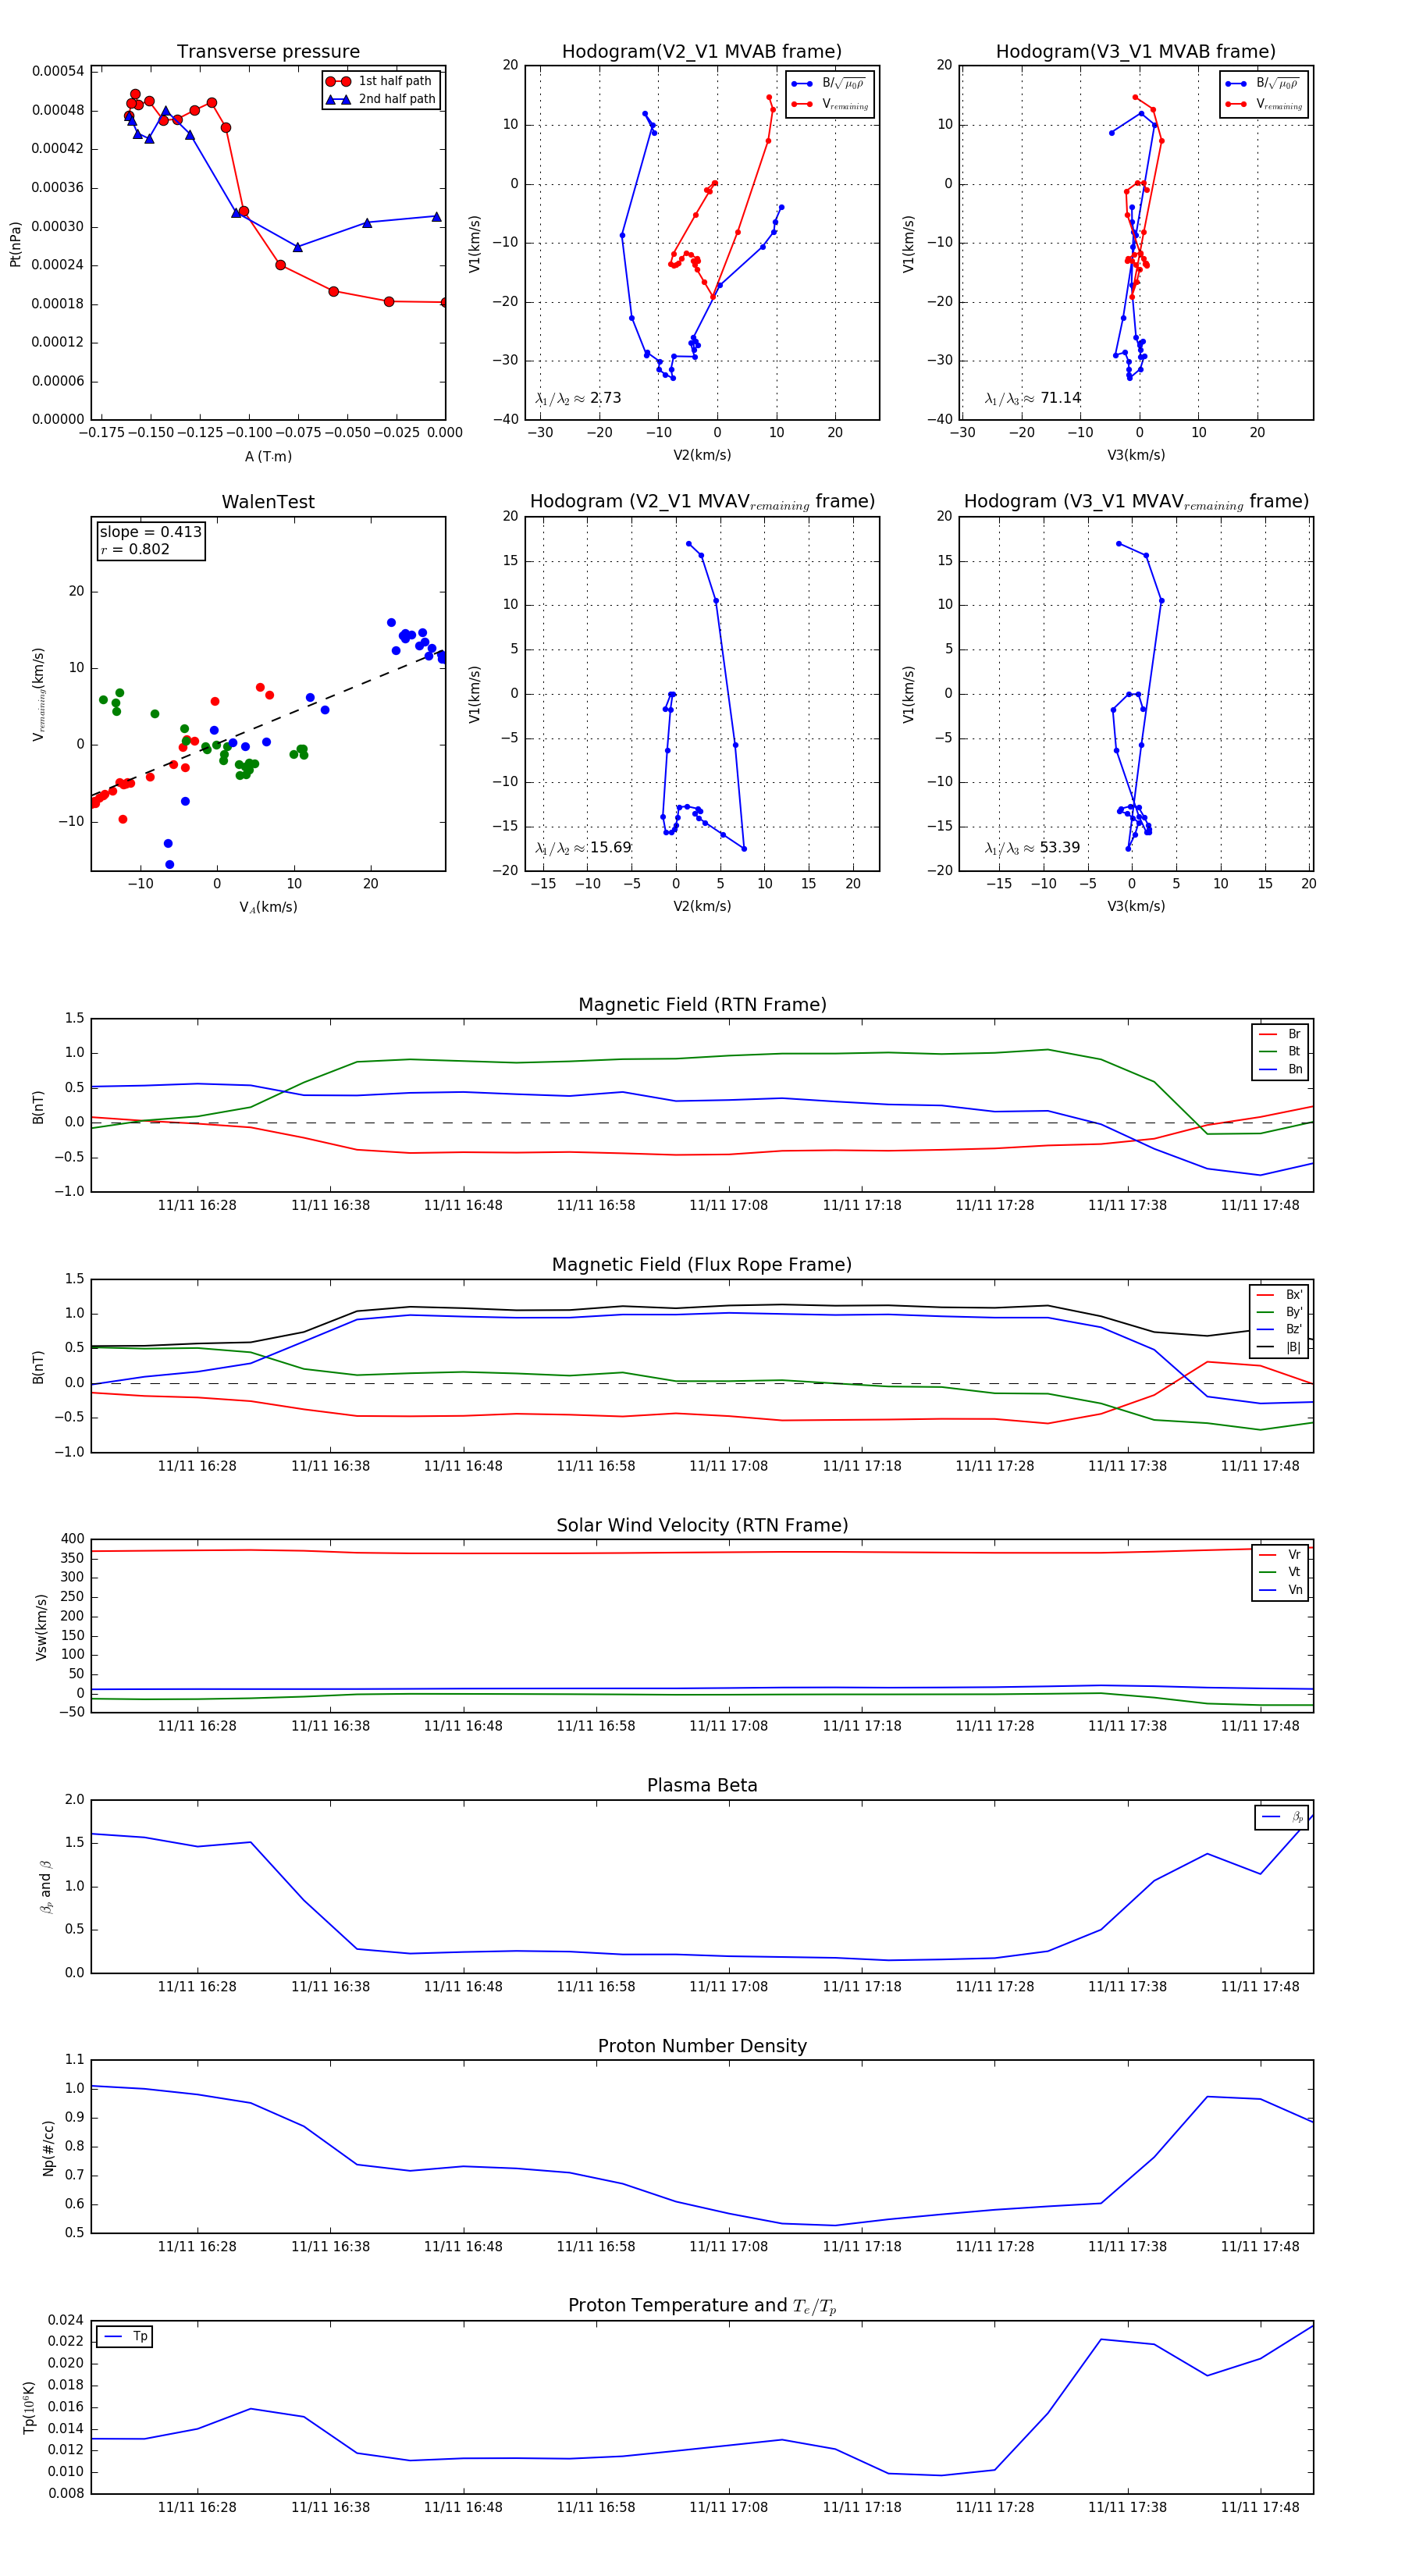Click the 'Proton Temperature' plot title
The height and width of the screenshot is (2576, 1405).
pyautogui.click(x=702, y=2306)
